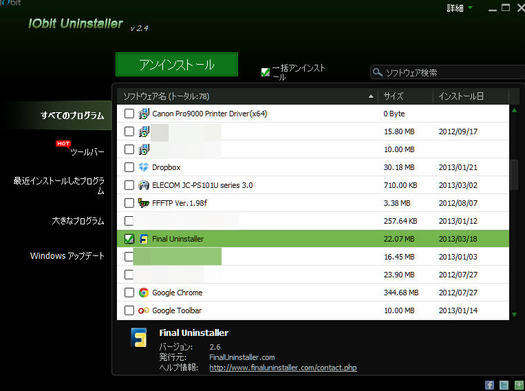The width and height of the screenshot is (525, 391).
Task: Click installer icon on 15.80 MB row
Action: pos(144,132)
